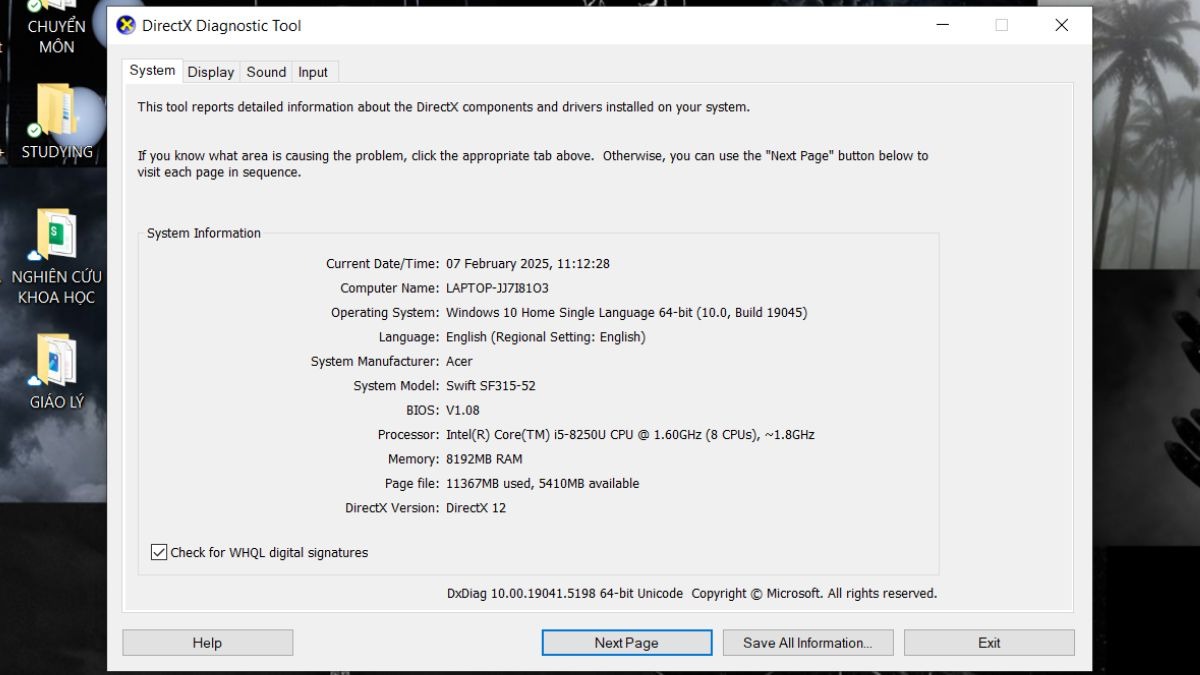This screenshot has height=675, width=1200.
Task: Click the DxDiag 10.00.19041.5198 copyright line
Action: [x=692, y=593]
